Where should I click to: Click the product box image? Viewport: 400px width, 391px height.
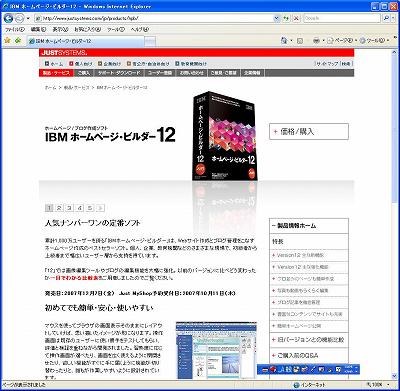click(x=225, y=136)
